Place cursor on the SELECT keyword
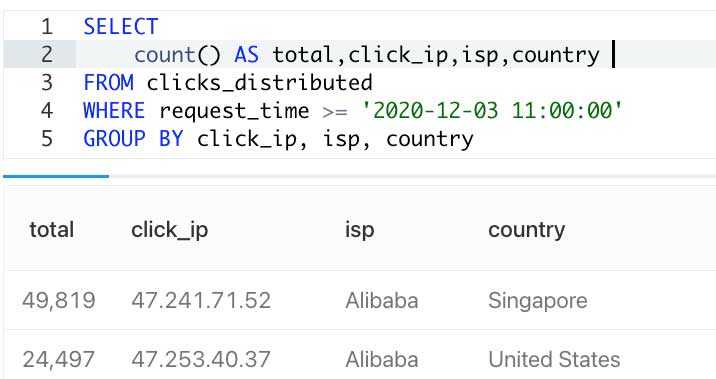This screenshot has height=379, width=716. click(121, 26)
